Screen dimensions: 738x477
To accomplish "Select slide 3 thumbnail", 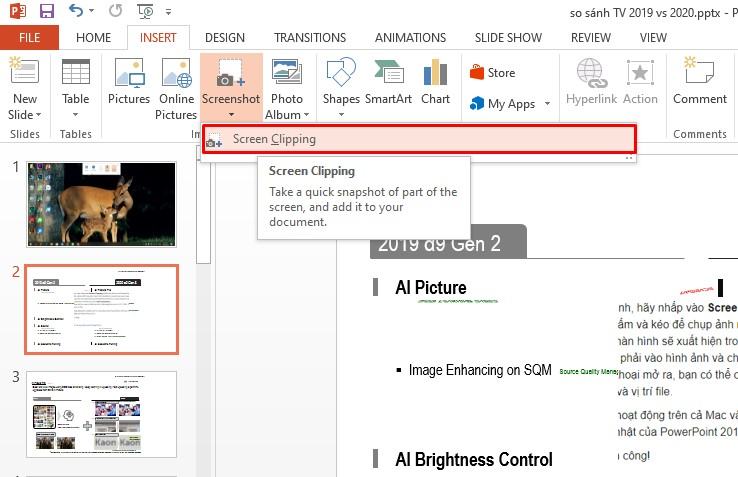I will point(102,414).
